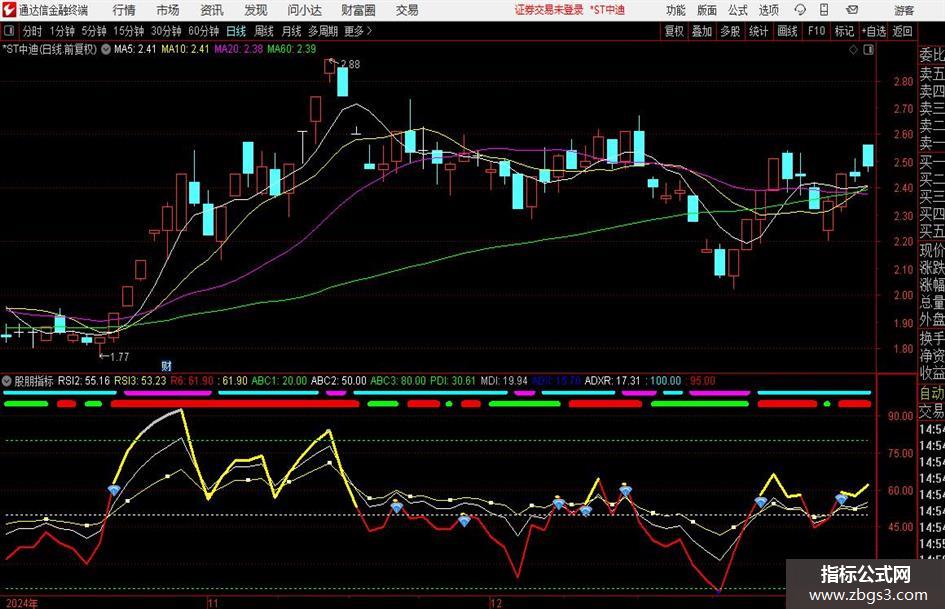Image resolution: width=945 pixels, height=609 pixels.
Task: Click the 复权 toolbar button
Action: click(x=674, y=31)
